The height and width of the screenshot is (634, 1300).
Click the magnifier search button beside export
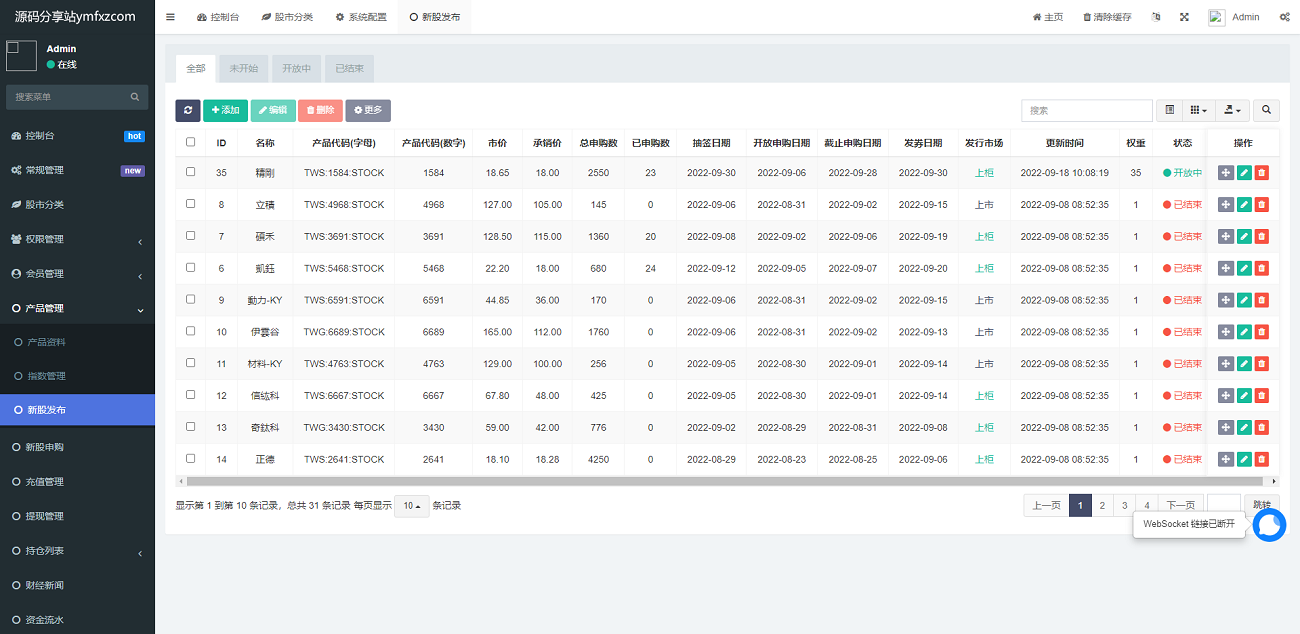[x=1266, y=110]
